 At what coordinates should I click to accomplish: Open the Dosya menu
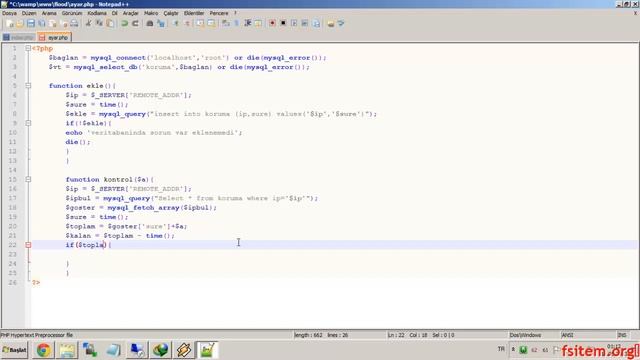pyautogui.click(x=9, y=13)
